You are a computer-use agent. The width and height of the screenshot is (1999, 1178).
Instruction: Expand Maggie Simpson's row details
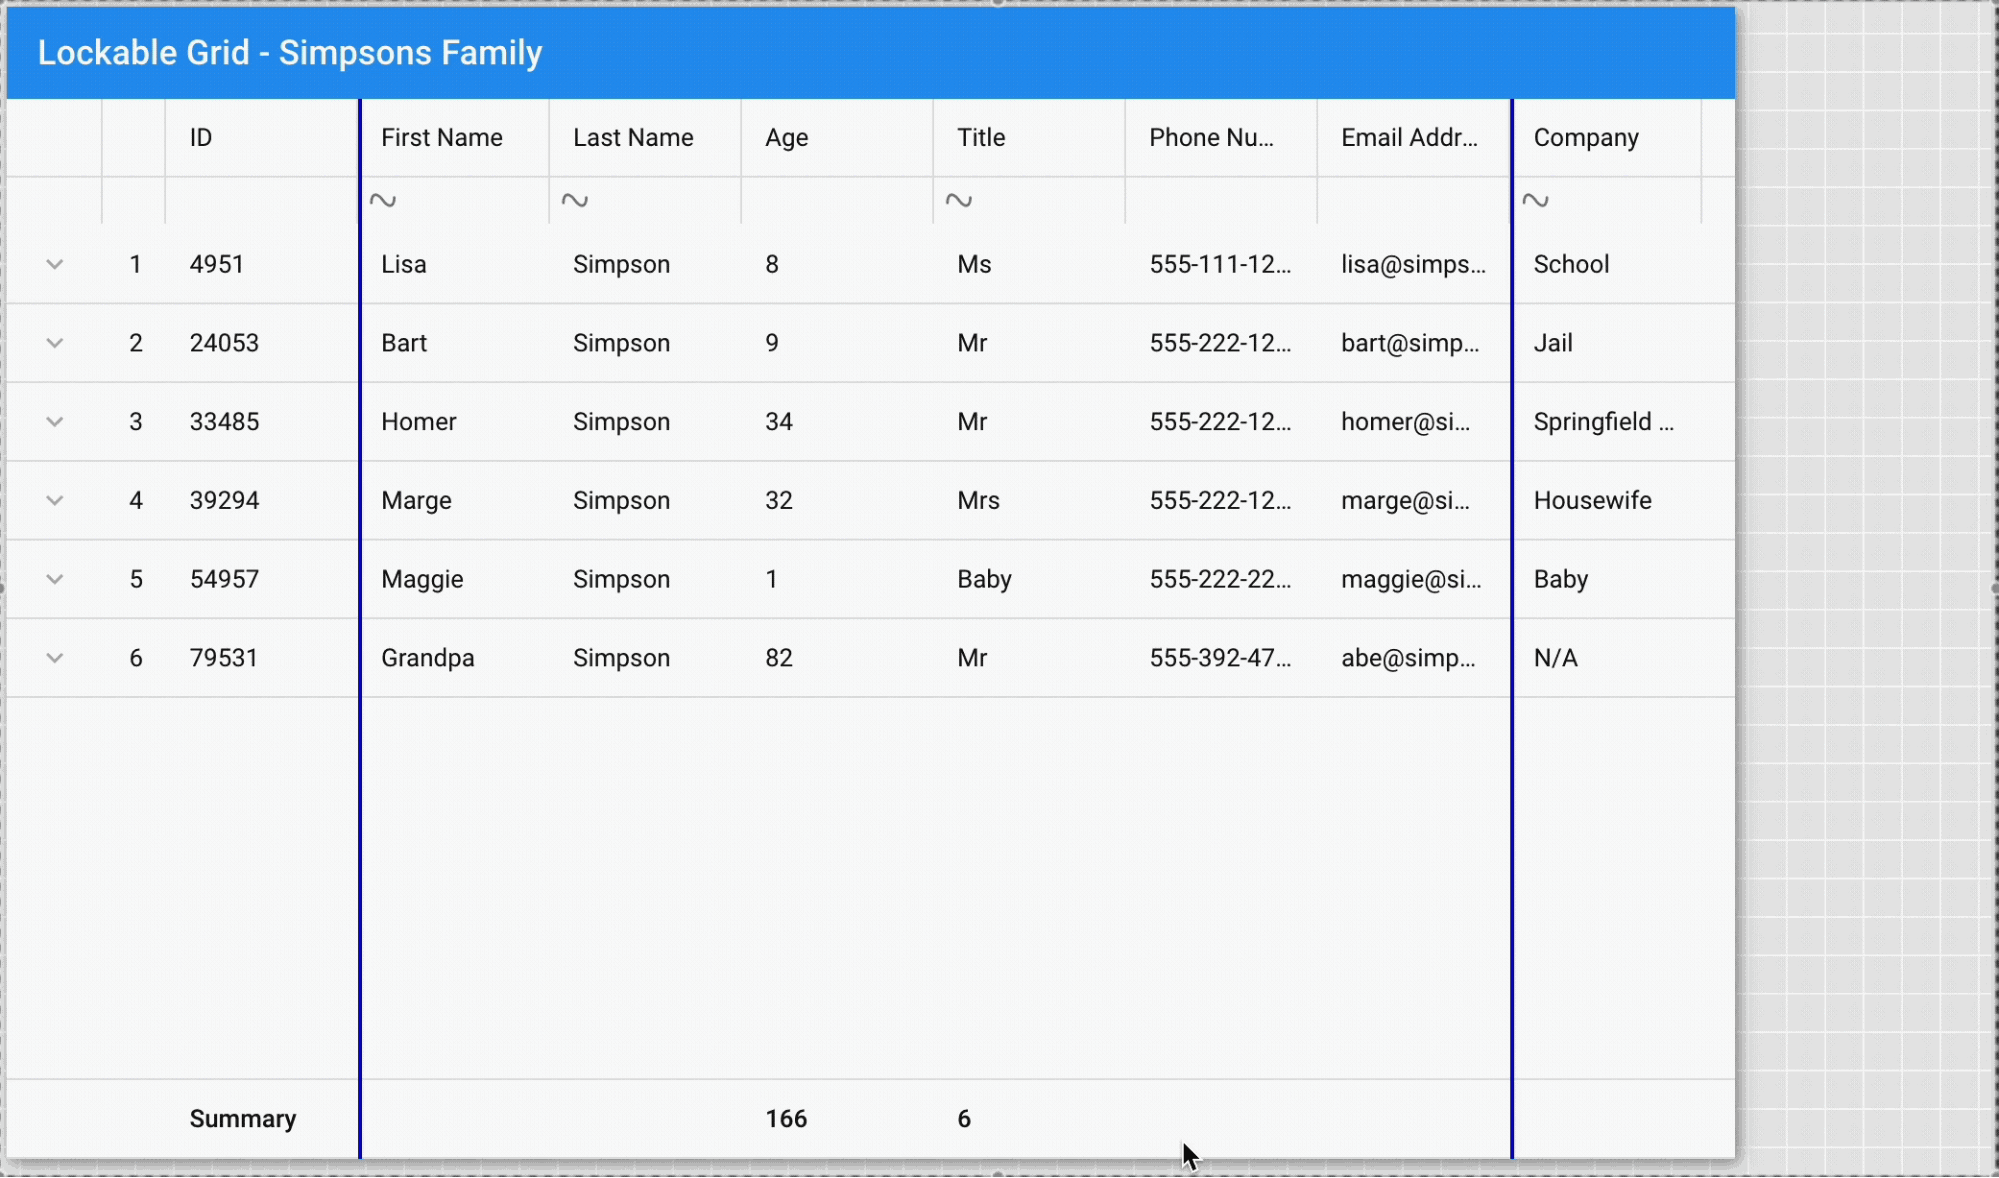[x=55, y=579]
